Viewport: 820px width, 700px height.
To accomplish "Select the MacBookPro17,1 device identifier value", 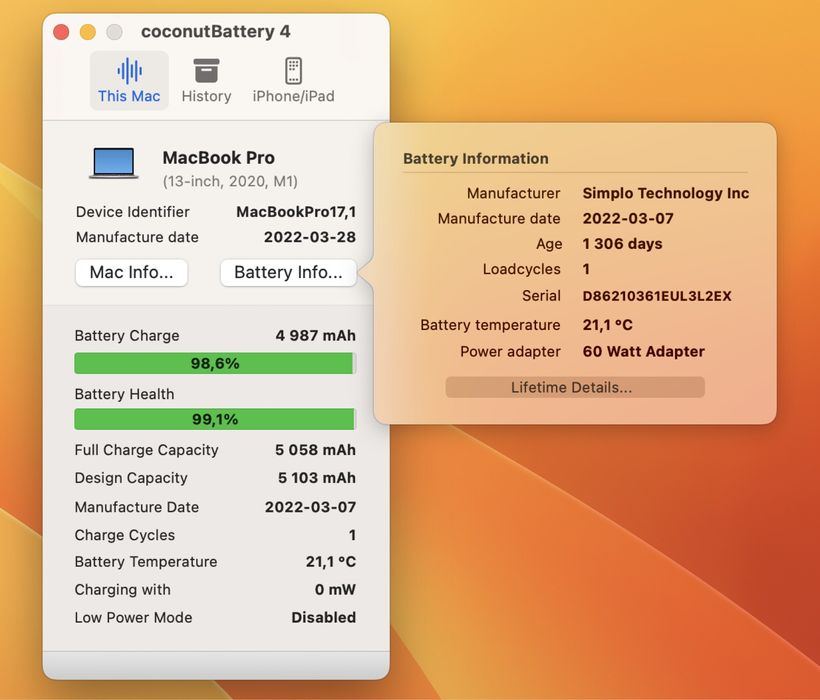I will pos(296,212).
